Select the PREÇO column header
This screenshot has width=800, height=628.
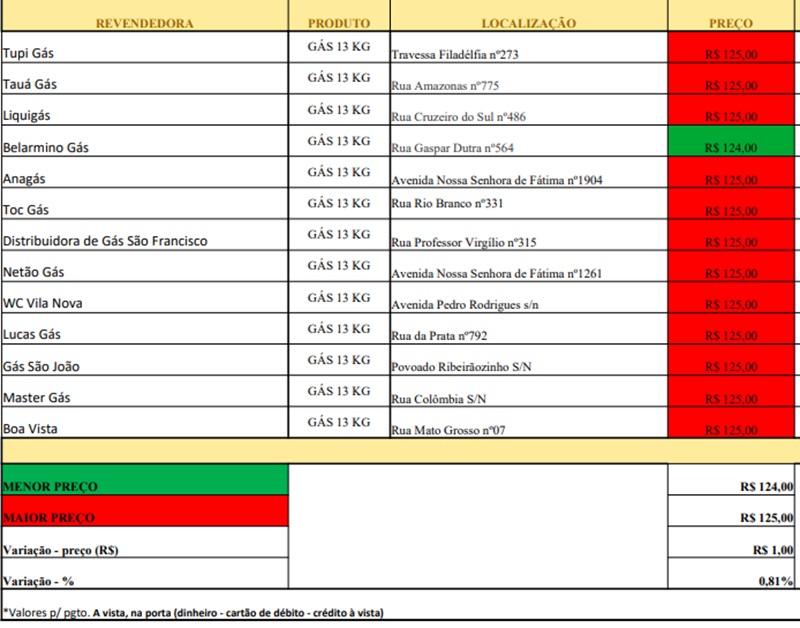point(731,22)
